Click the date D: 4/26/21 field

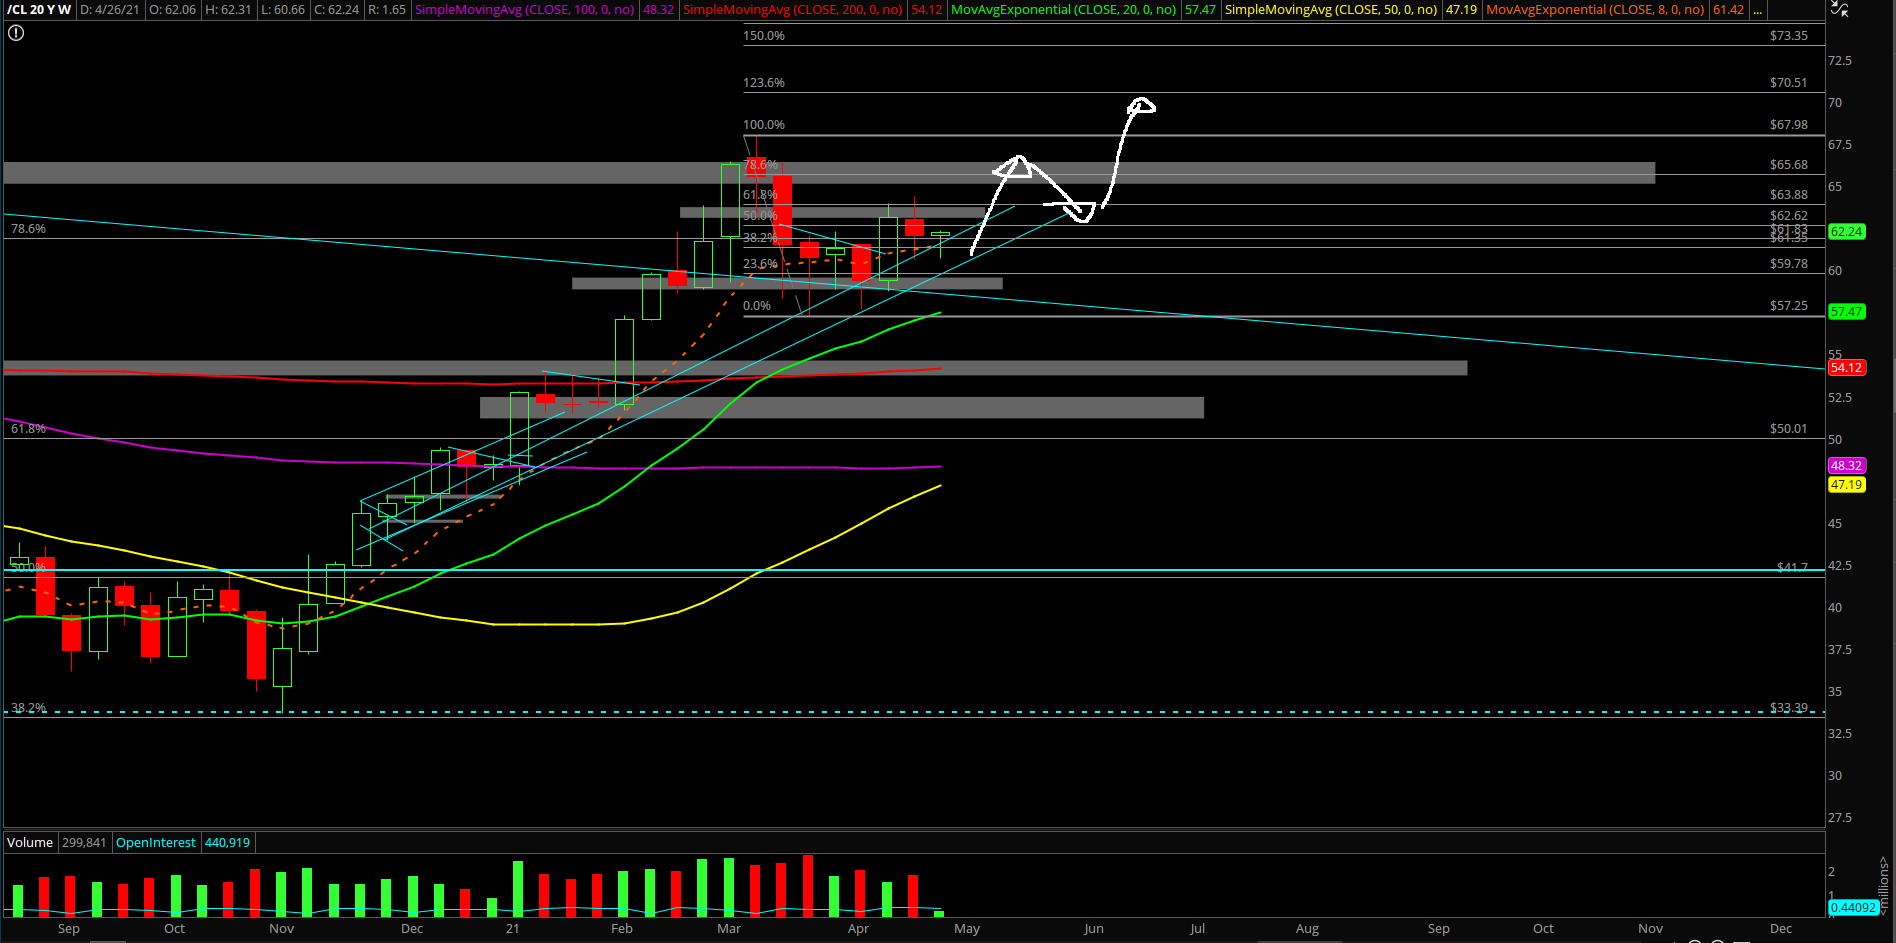pos(110,9)
